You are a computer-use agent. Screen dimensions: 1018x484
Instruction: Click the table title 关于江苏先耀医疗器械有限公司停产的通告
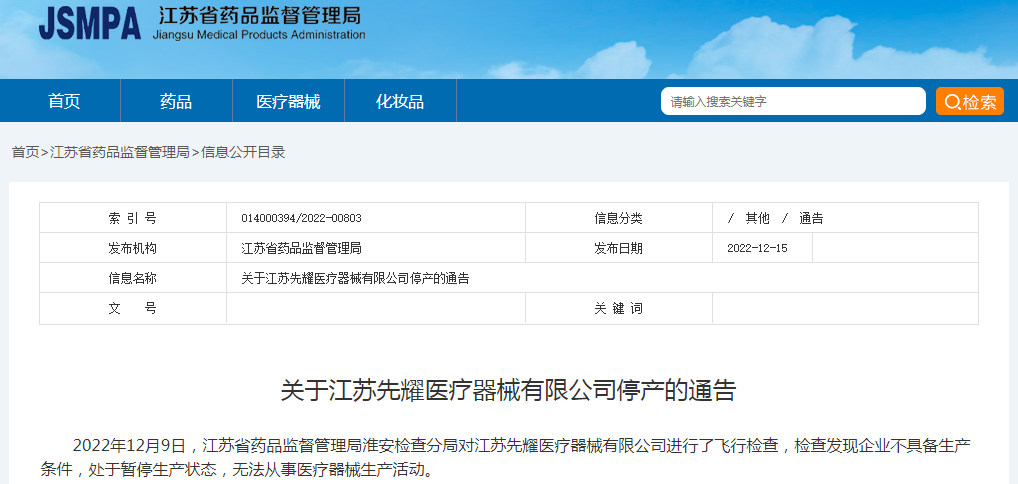click(x=355, y=279)
